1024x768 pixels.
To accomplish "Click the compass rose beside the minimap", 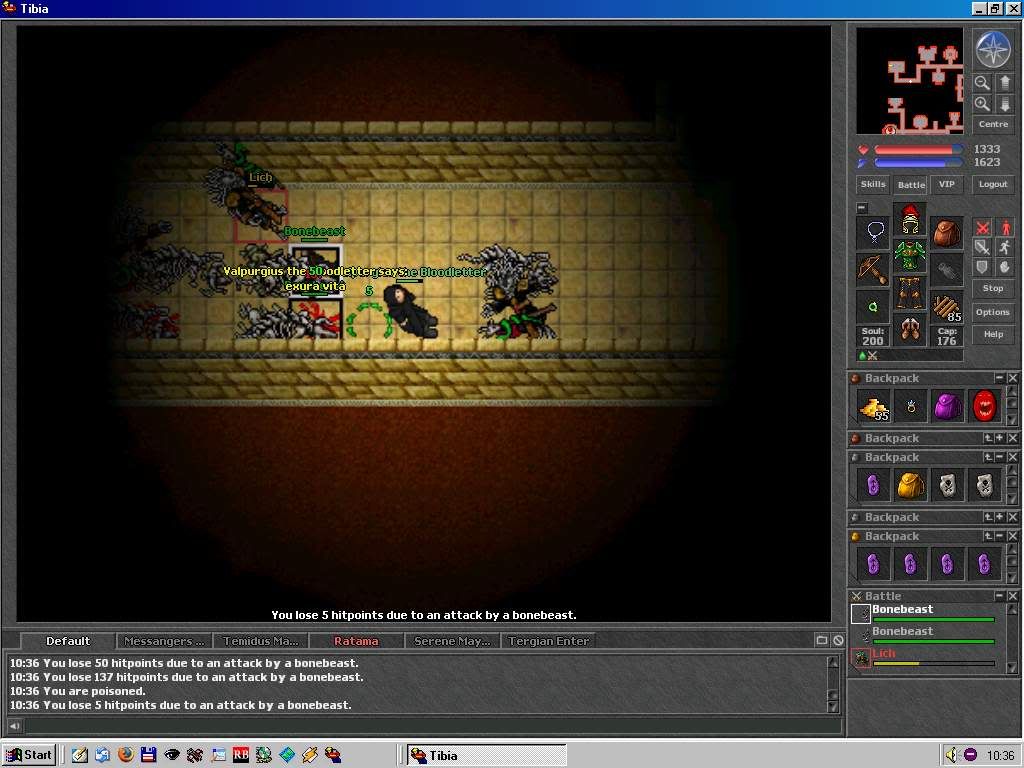I will (993, 49).
